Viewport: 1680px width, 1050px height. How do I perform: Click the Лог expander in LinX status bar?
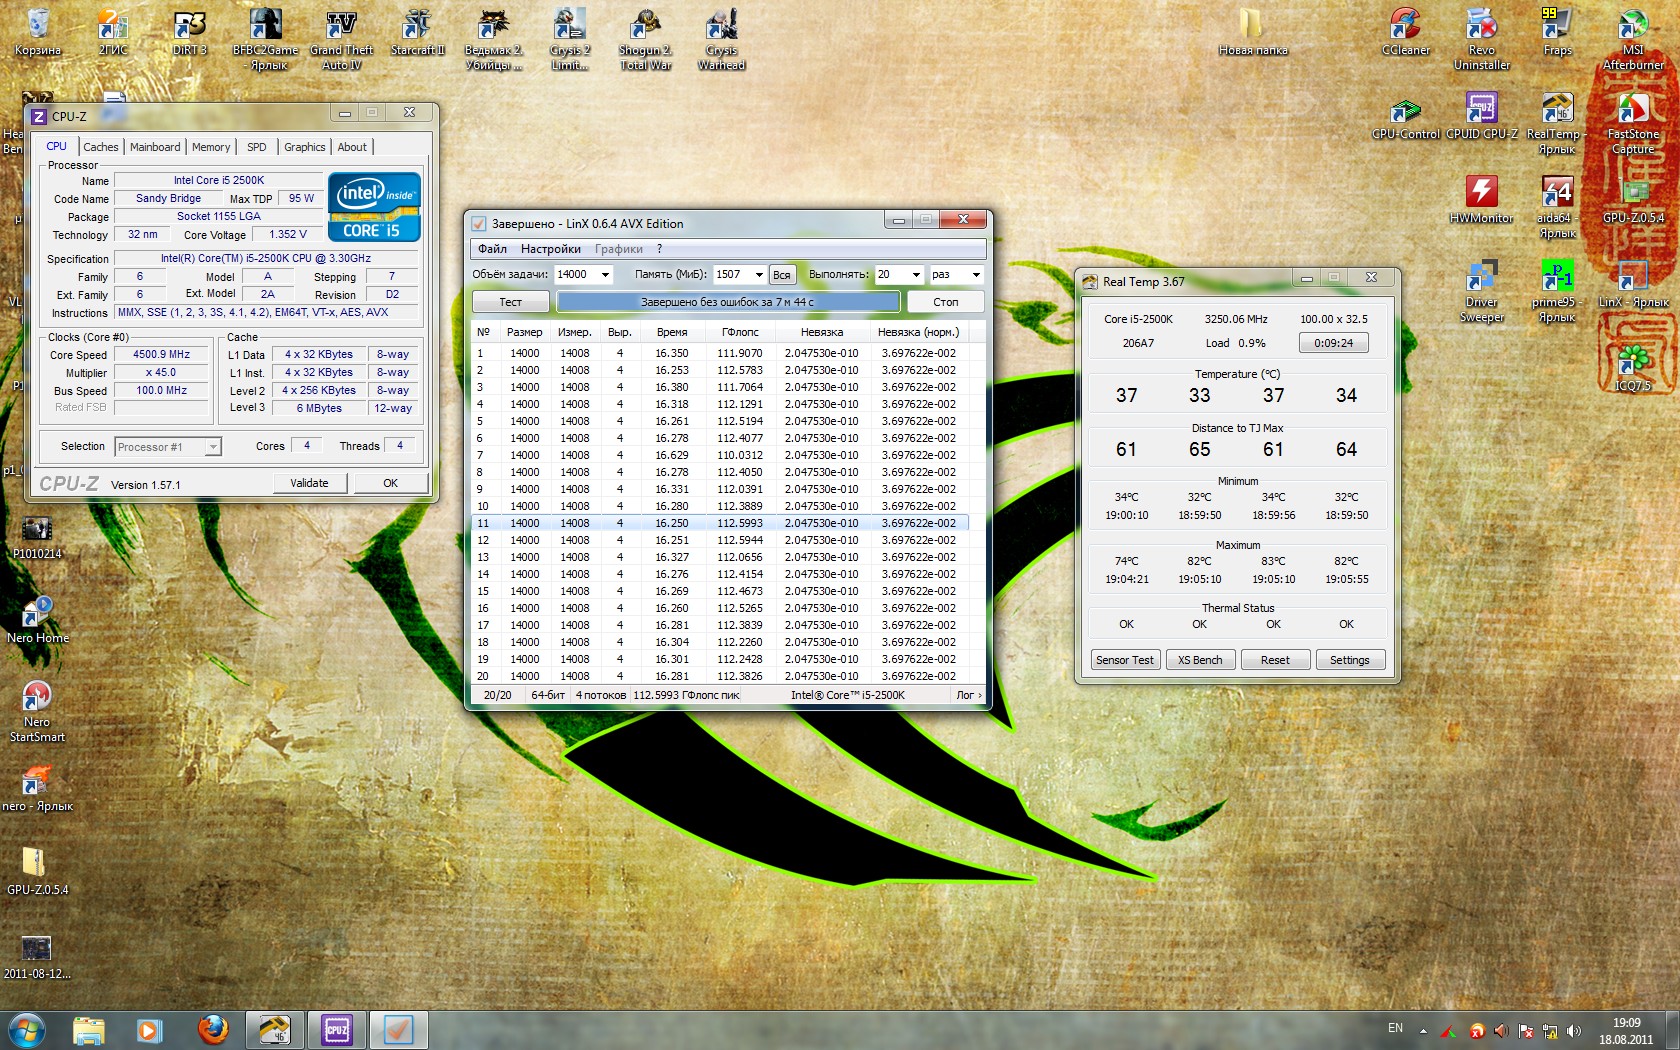point(968,695)
